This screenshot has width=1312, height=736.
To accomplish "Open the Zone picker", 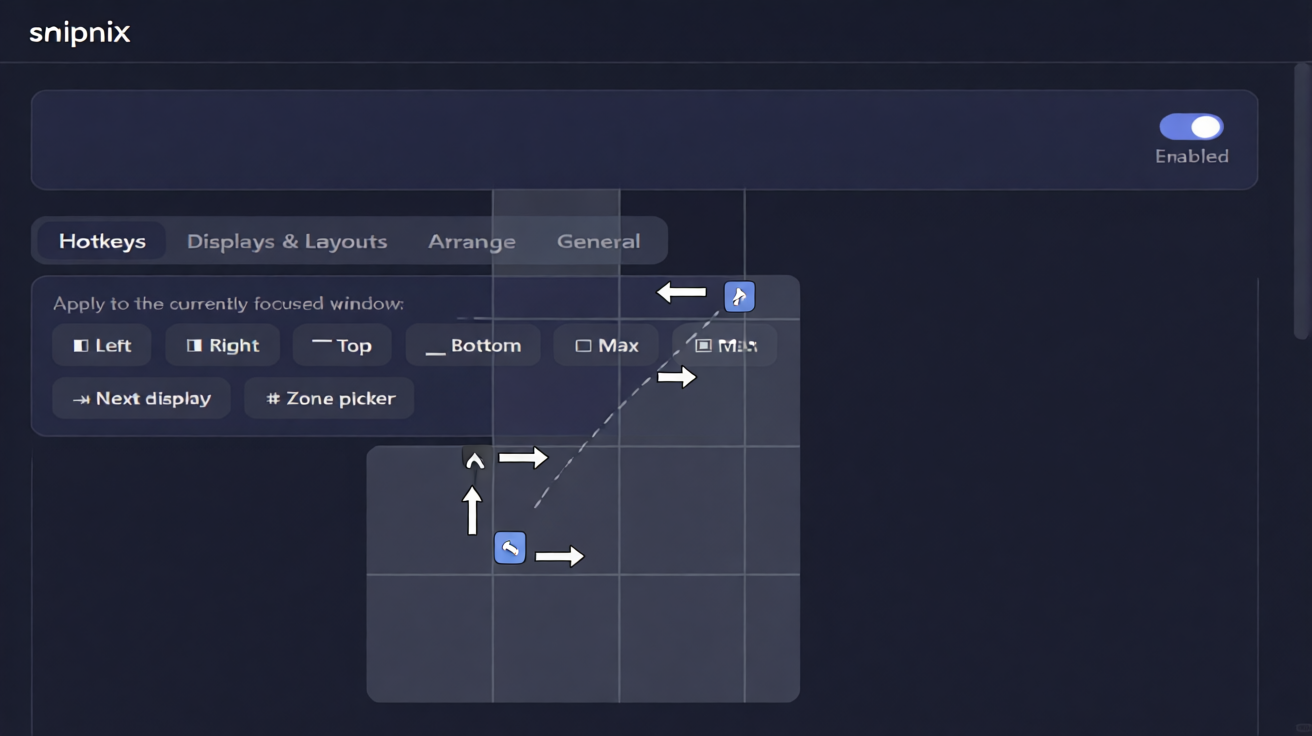I will (329, 398).
